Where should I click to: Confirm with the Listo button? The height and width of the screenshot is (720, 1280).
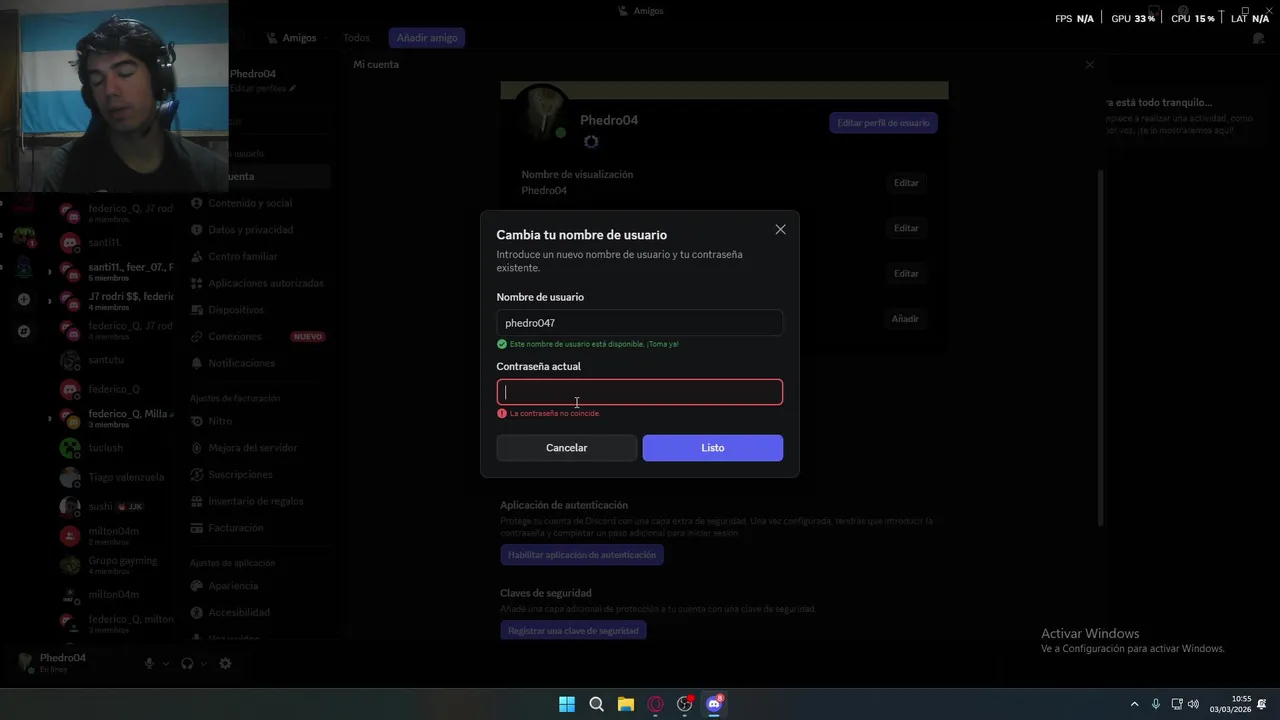[712, 448]
